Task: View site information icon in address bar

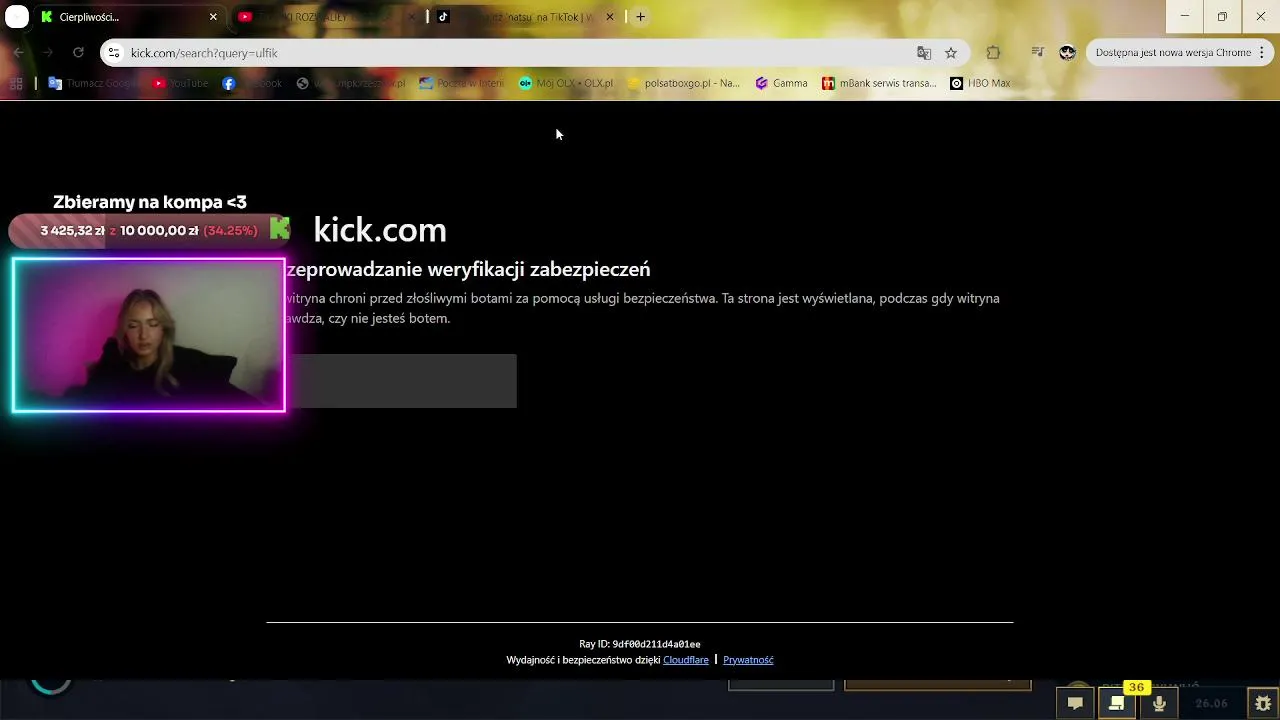Action: pos(114,53)
